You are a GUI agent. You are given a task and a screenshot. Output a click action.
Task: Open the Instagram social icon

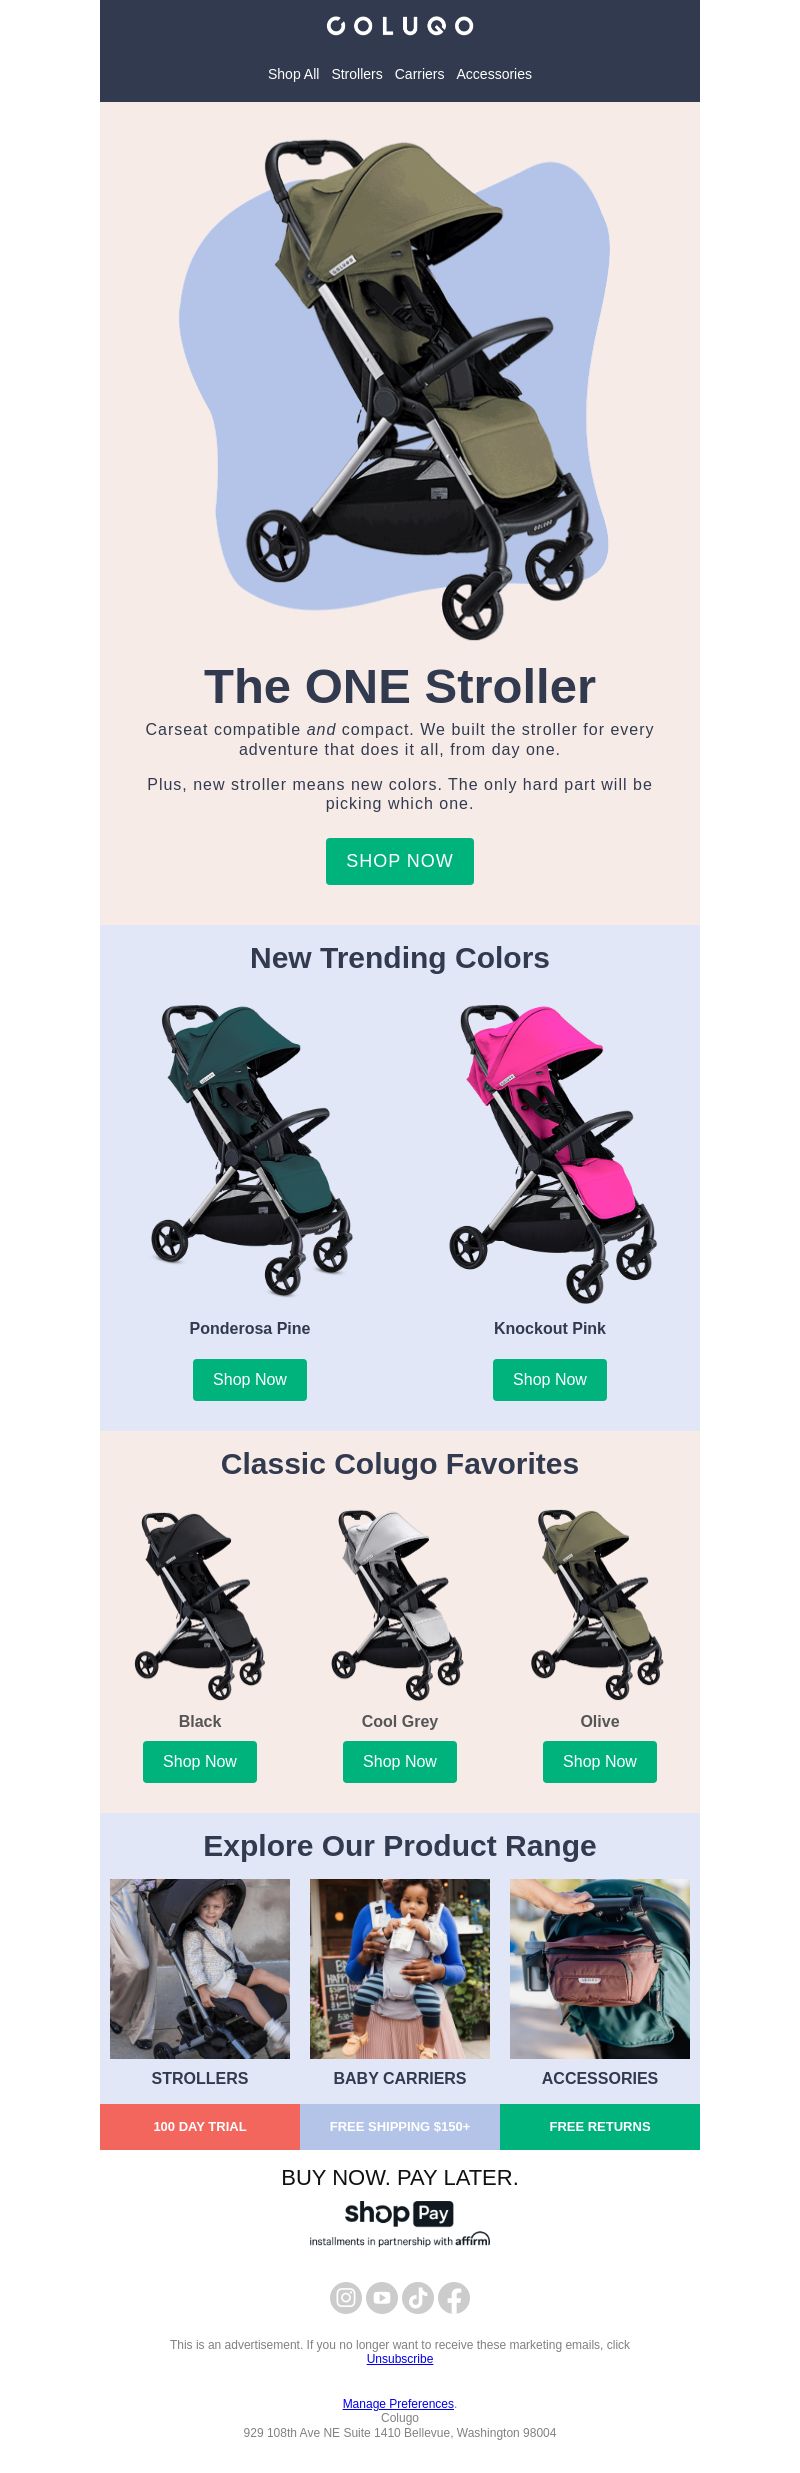click(x=346, y=2297)
